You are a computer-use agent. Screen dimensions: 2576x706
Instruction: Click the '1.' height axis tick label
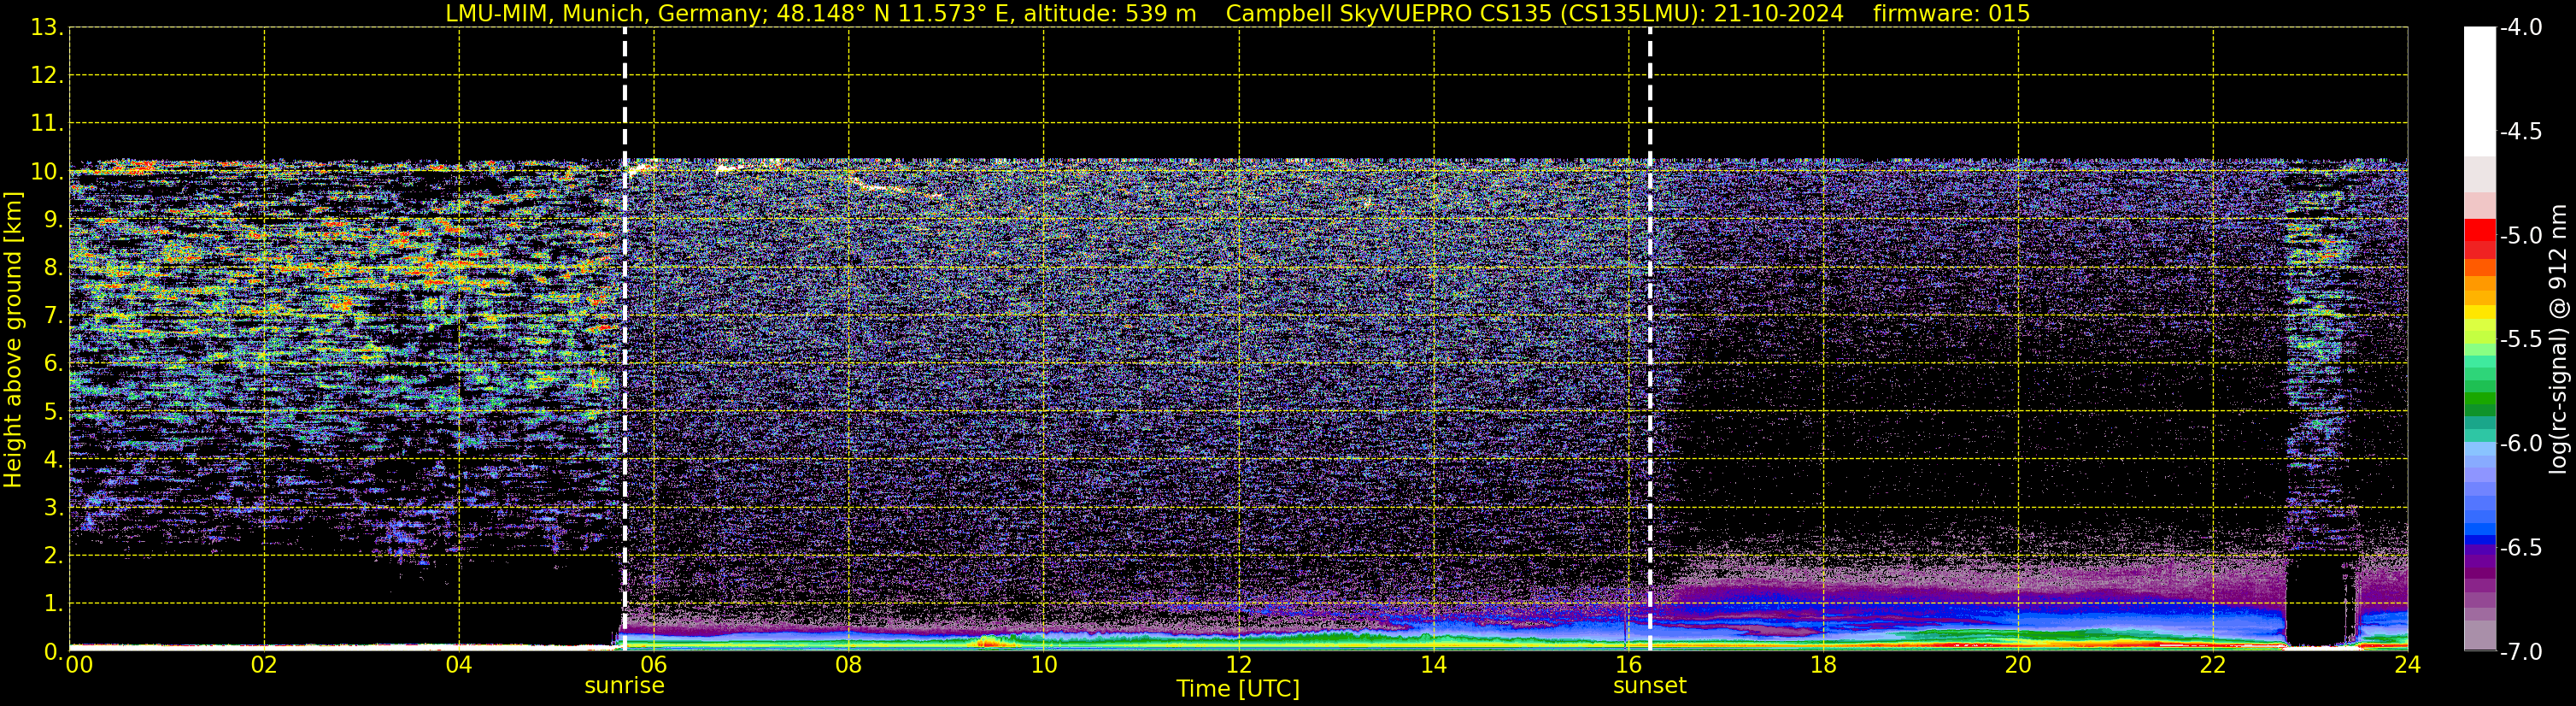tap(52, 604)
